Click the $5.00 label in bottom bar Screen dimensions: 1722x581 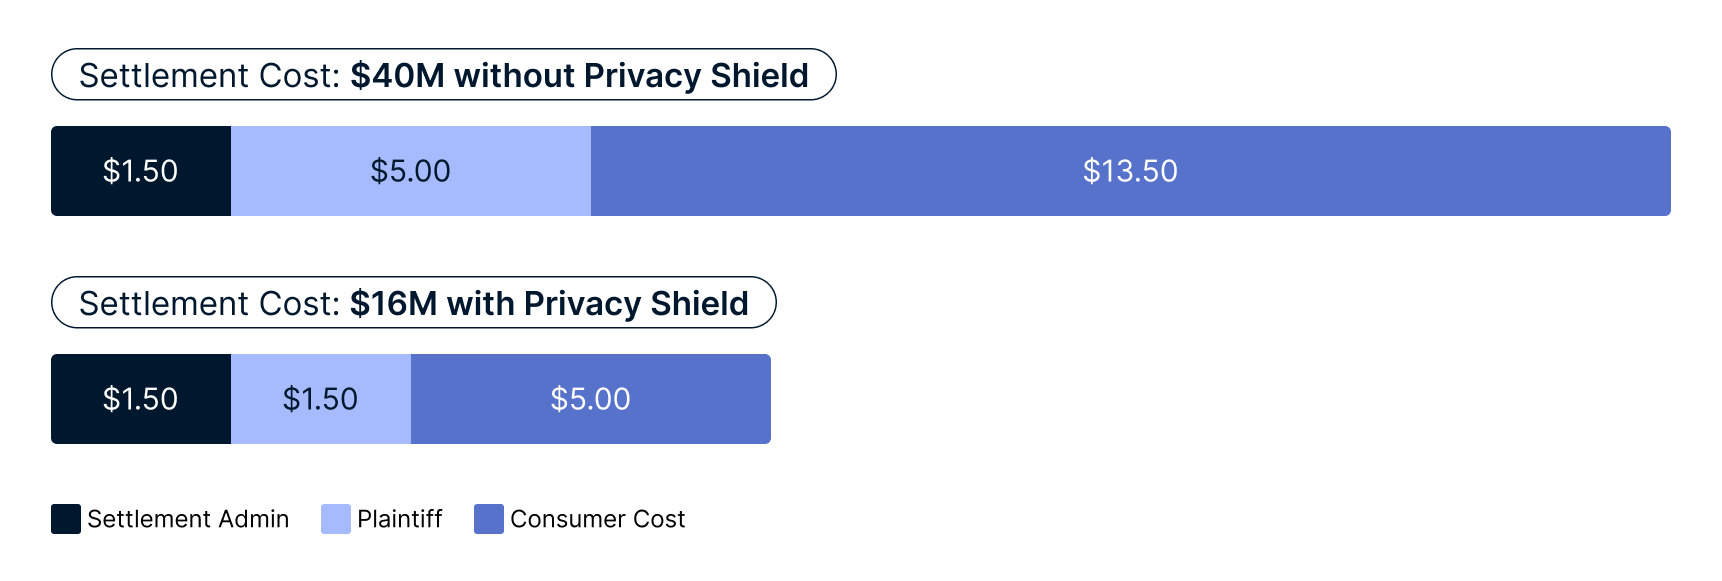tap(590, 399)
